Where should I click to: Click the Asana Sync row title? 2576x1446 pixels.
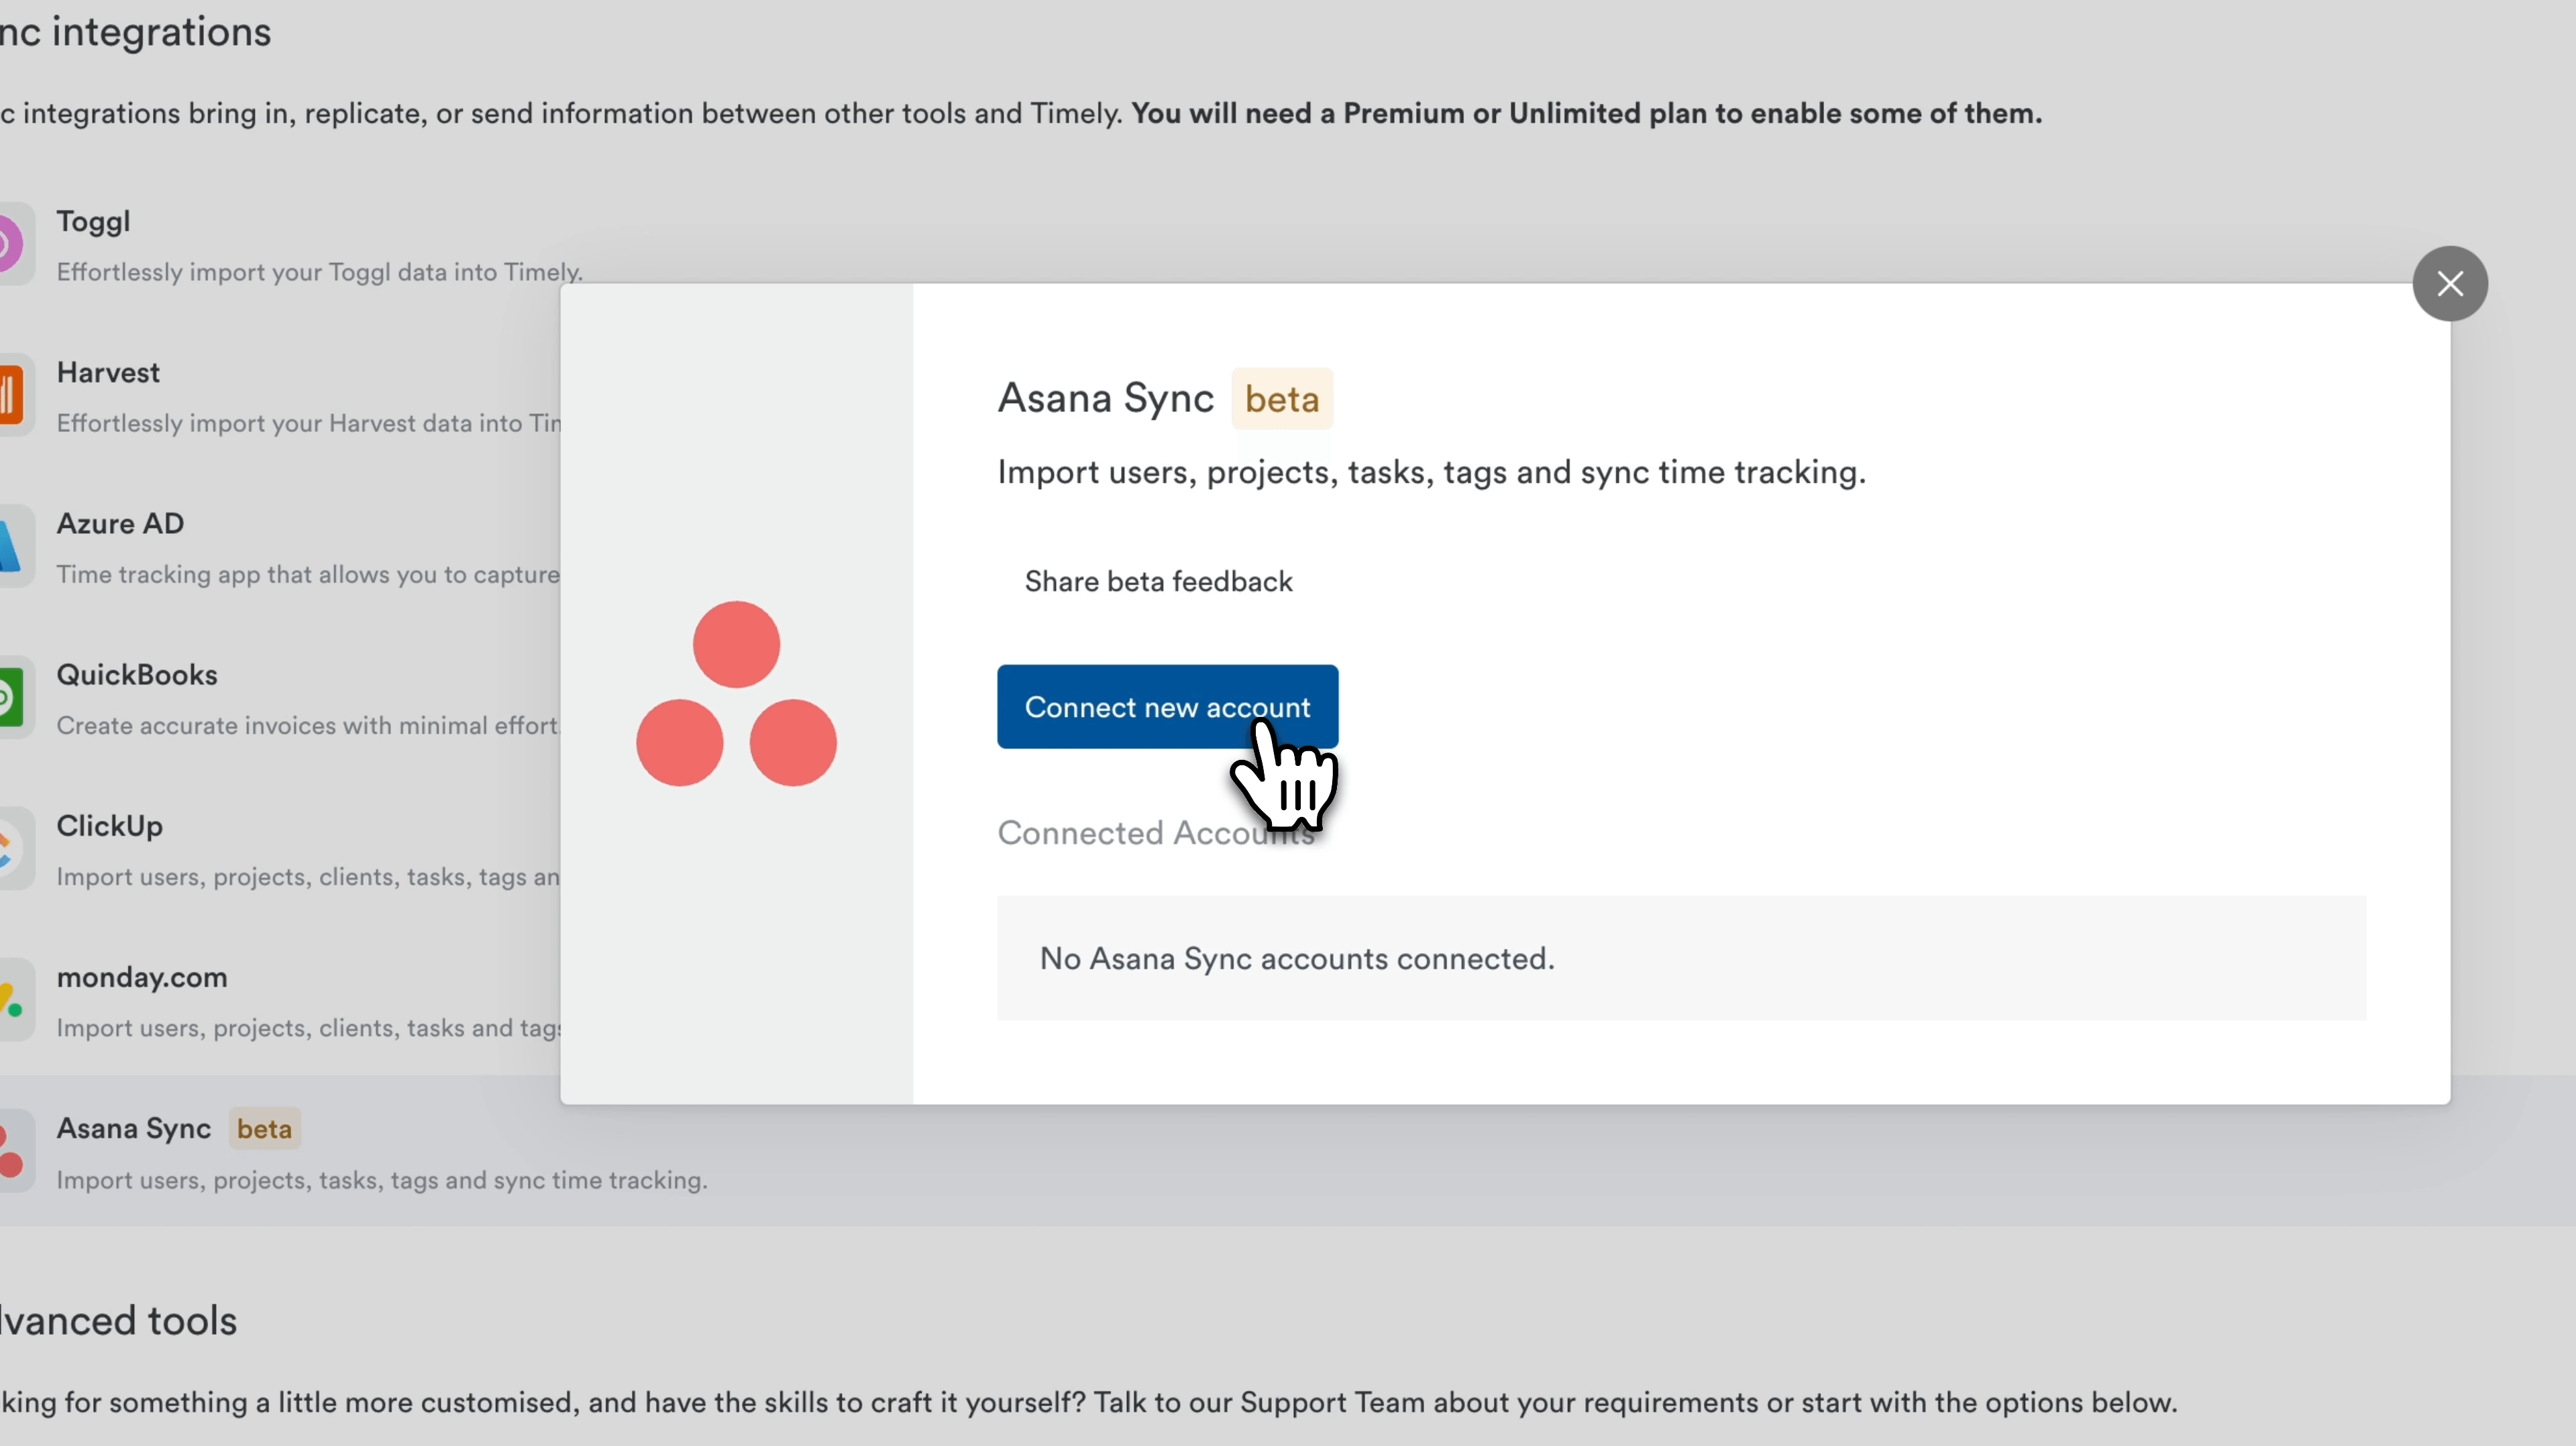[x=134, y=1129]
